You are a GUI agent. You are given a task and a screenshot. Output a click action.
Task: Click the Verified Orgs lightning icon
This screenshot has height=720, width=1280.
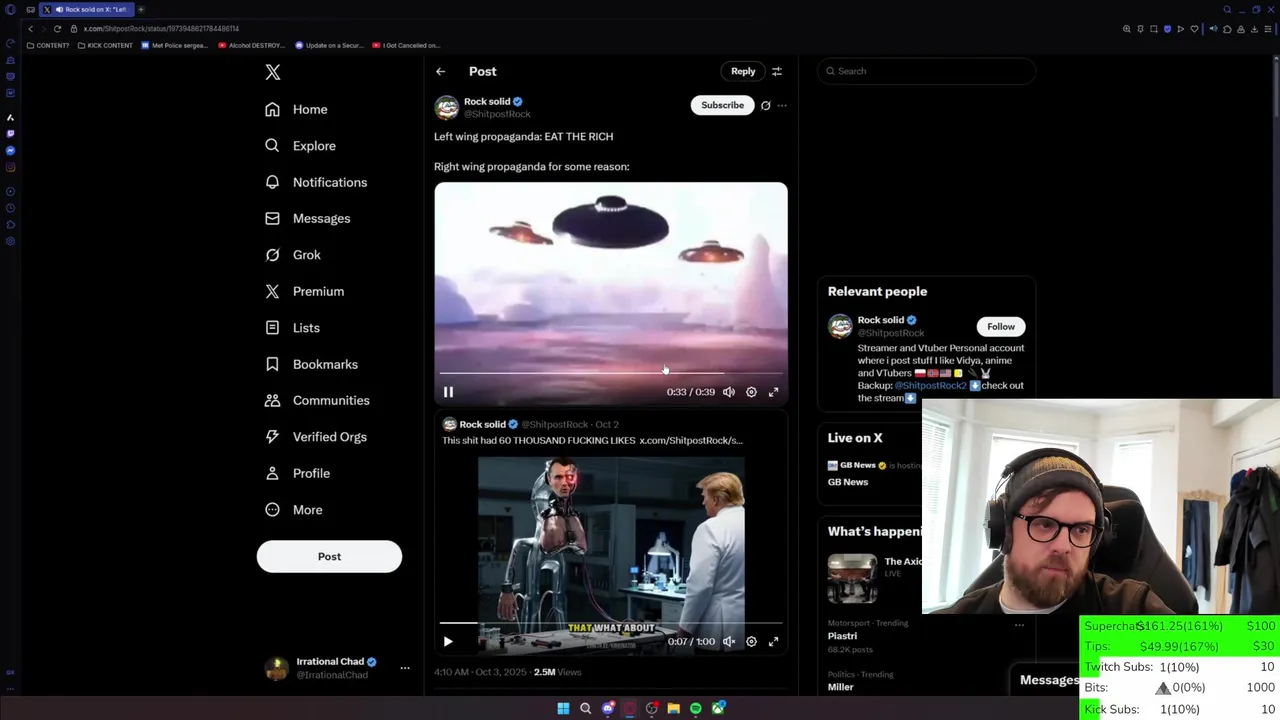coord(272,437)
